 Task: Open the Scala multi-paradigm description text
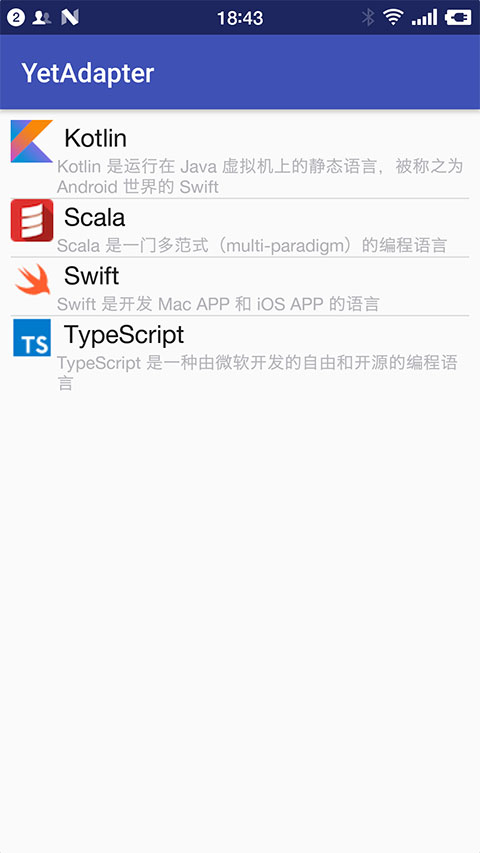coord(252,245)
